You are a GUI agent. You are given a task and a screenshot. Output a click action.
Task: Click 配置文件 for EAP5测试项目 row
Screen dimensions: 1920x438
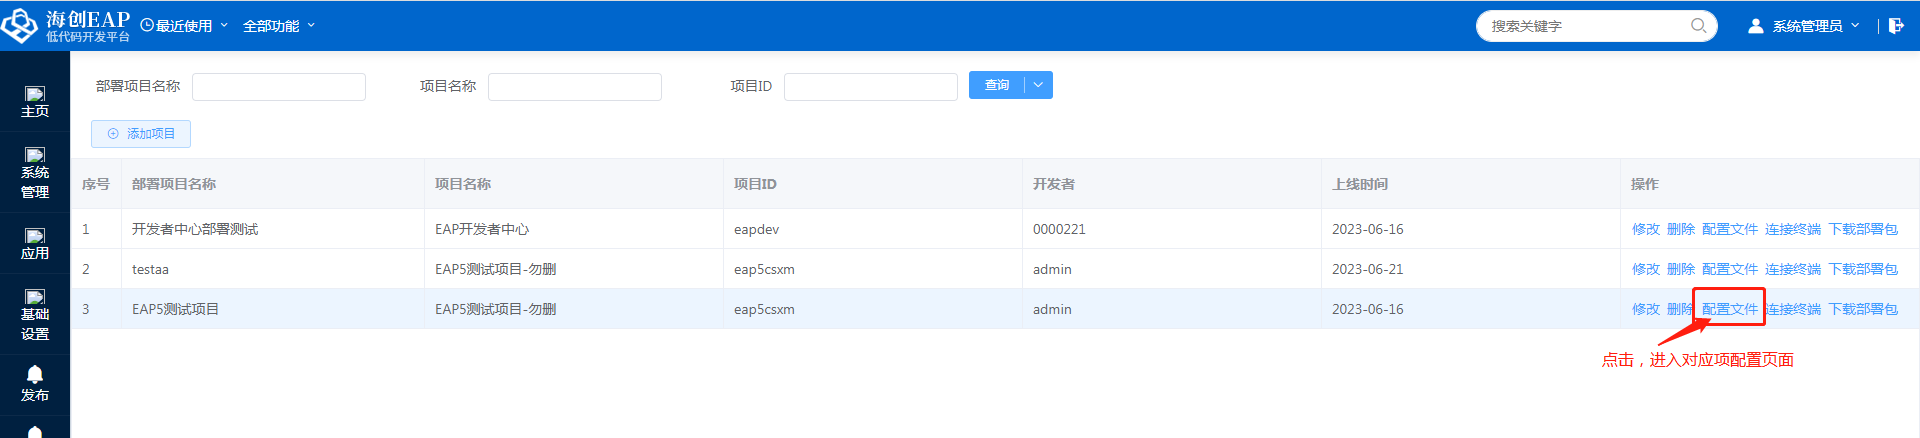(1729, 309)
